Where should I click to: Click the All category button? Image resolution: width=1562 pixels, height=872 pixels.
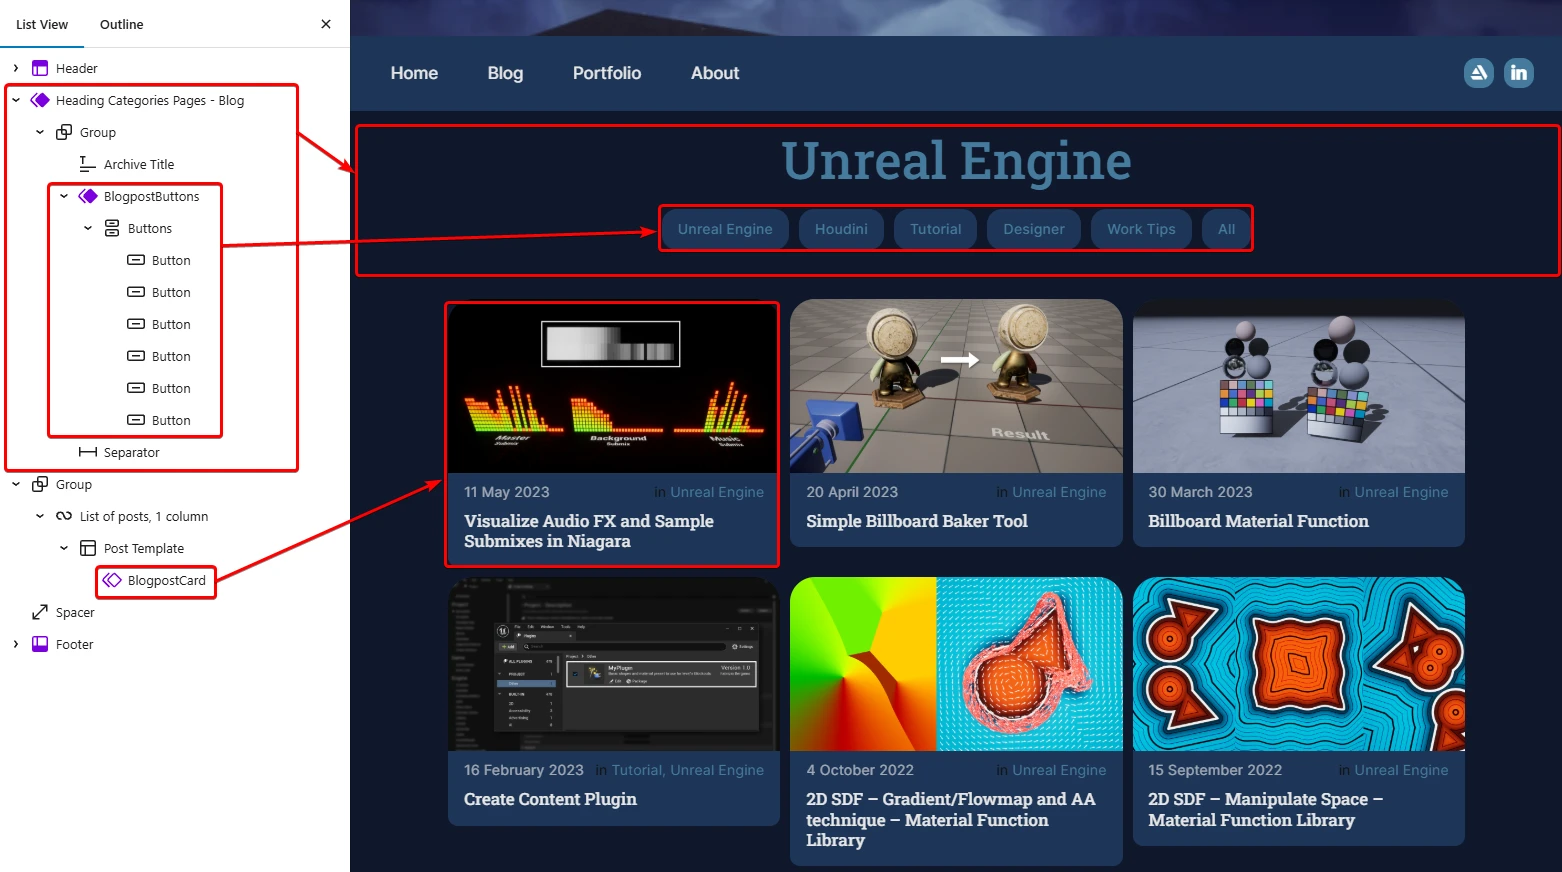[x=1226, y=229]
